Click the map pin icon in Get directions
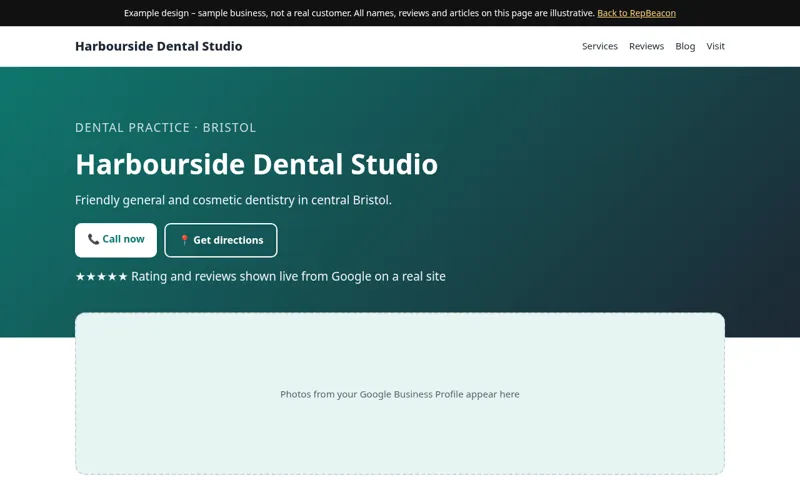Image resolution: width=800 pixels, height=500 pixels. coord(184,240)
